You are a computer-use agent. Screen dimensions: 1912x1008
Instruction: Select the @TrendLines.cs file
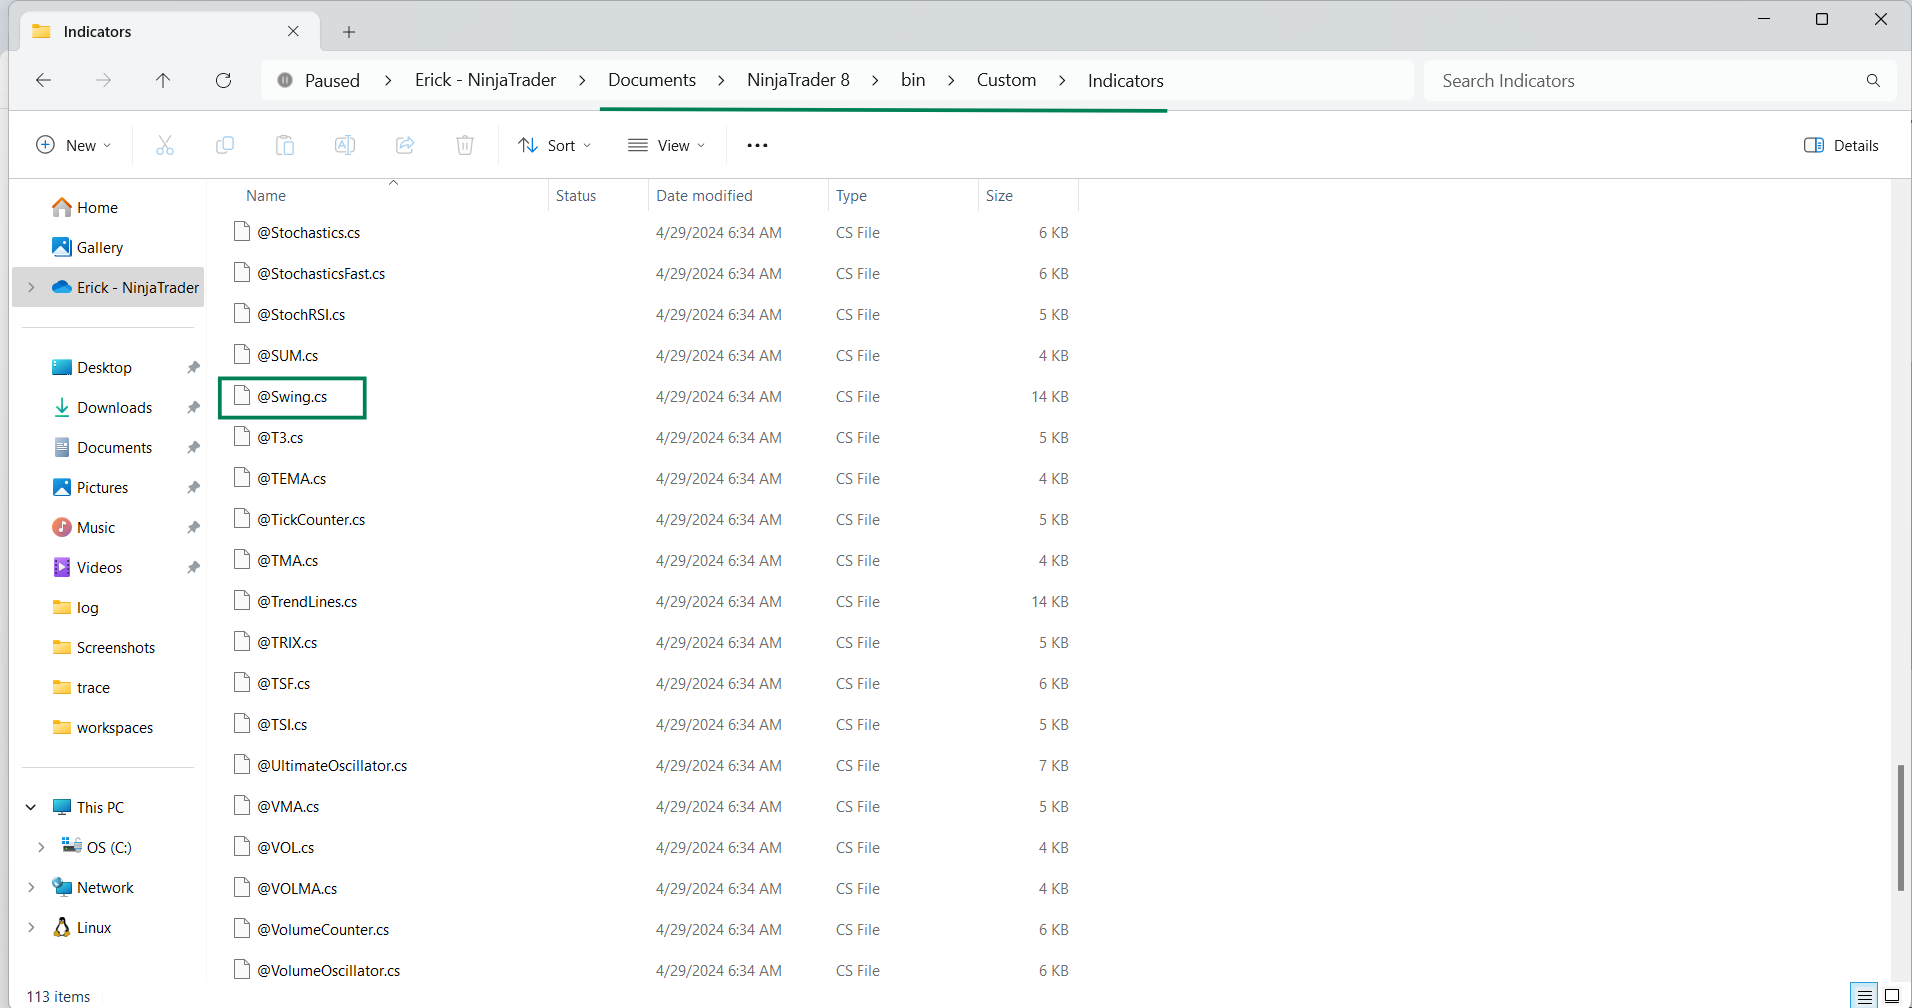pos(307,601)
